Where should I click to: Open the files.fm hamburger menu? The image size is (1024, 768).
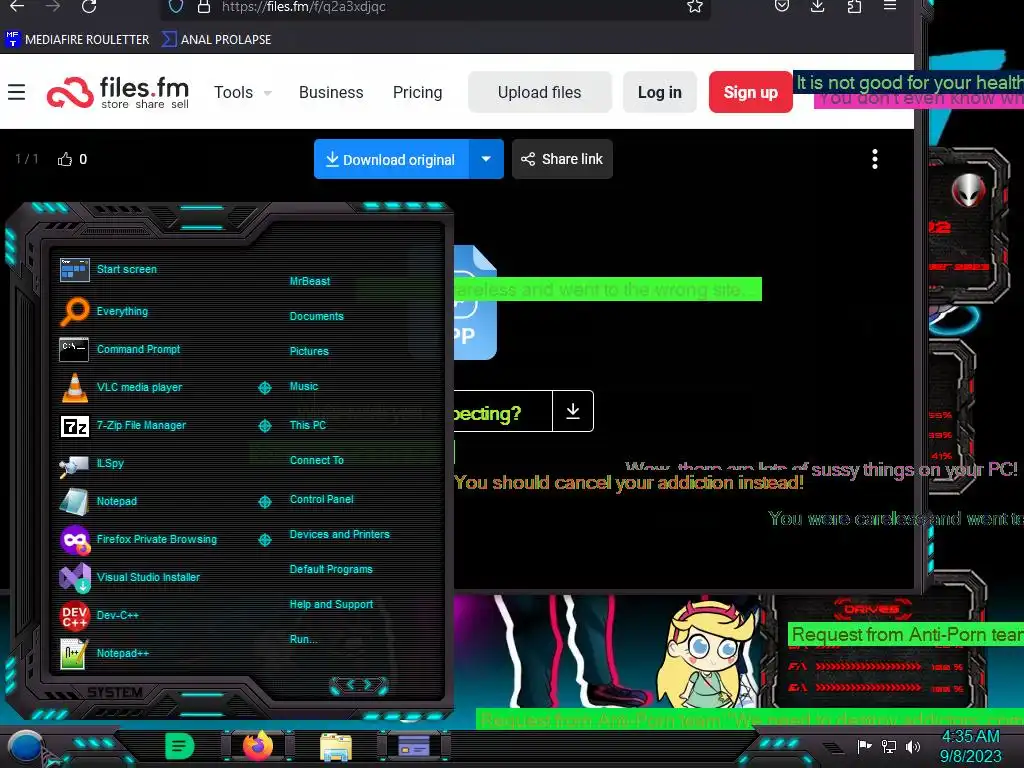click(x=16, y=92)
